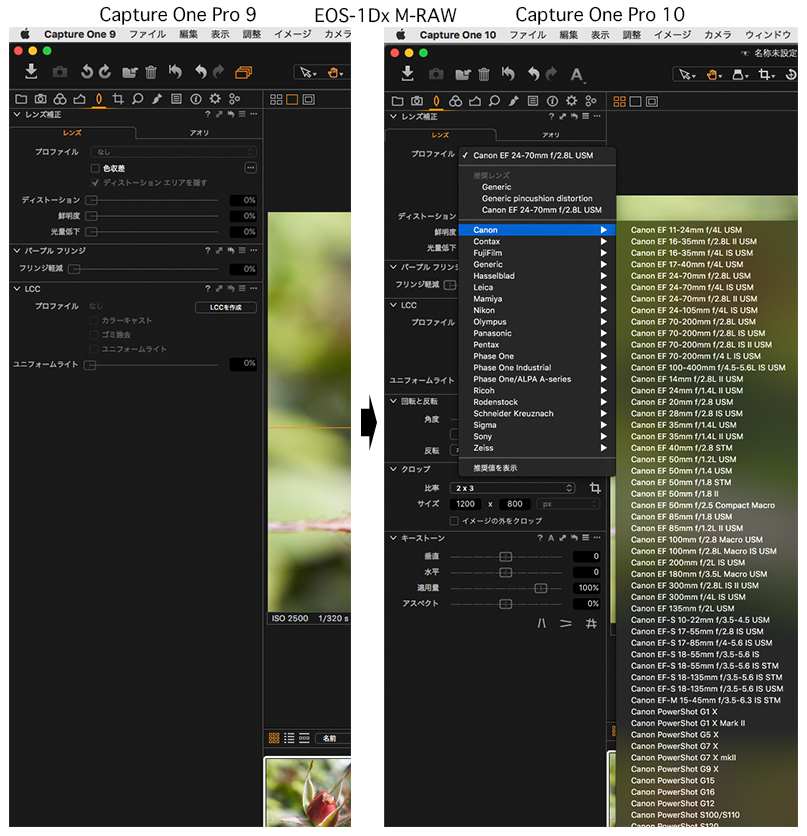Open プロファイル dropdown showing なし in Capture One 9
Screen dimensions: 807x836
click(x=174, y=152)
